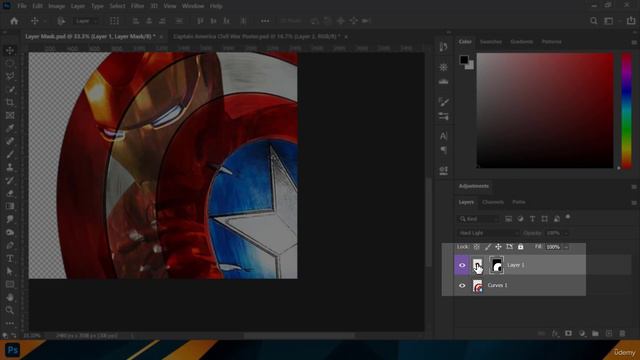Open the Hard Light blend mode dropdown

(488, 233)
